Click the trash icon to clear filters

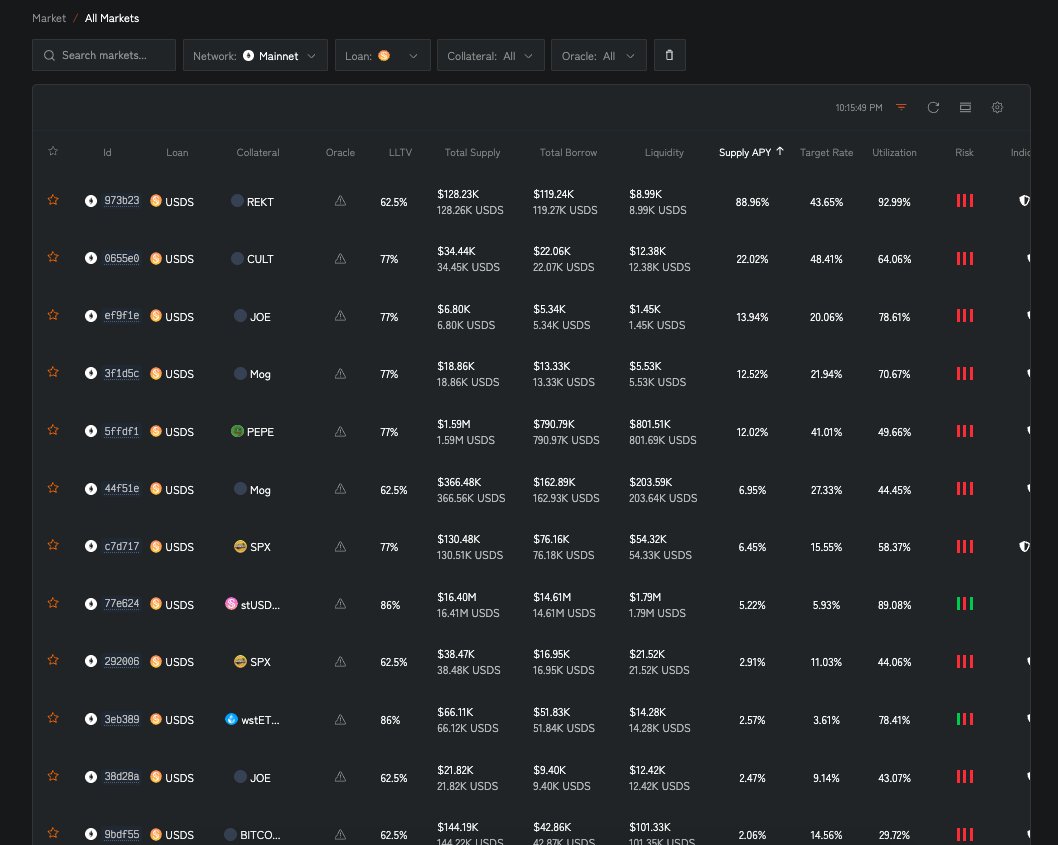[669, 56]
